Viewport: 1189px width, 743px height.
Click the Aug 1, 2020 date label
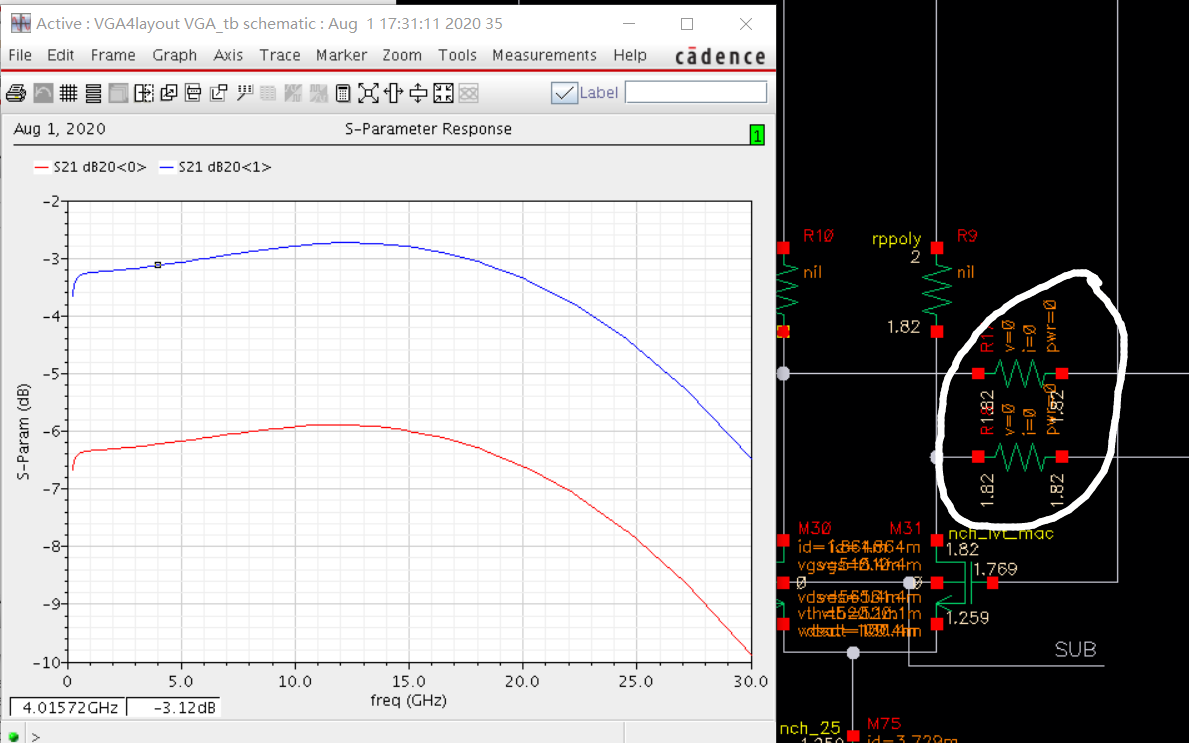click(x=59, y=129)
